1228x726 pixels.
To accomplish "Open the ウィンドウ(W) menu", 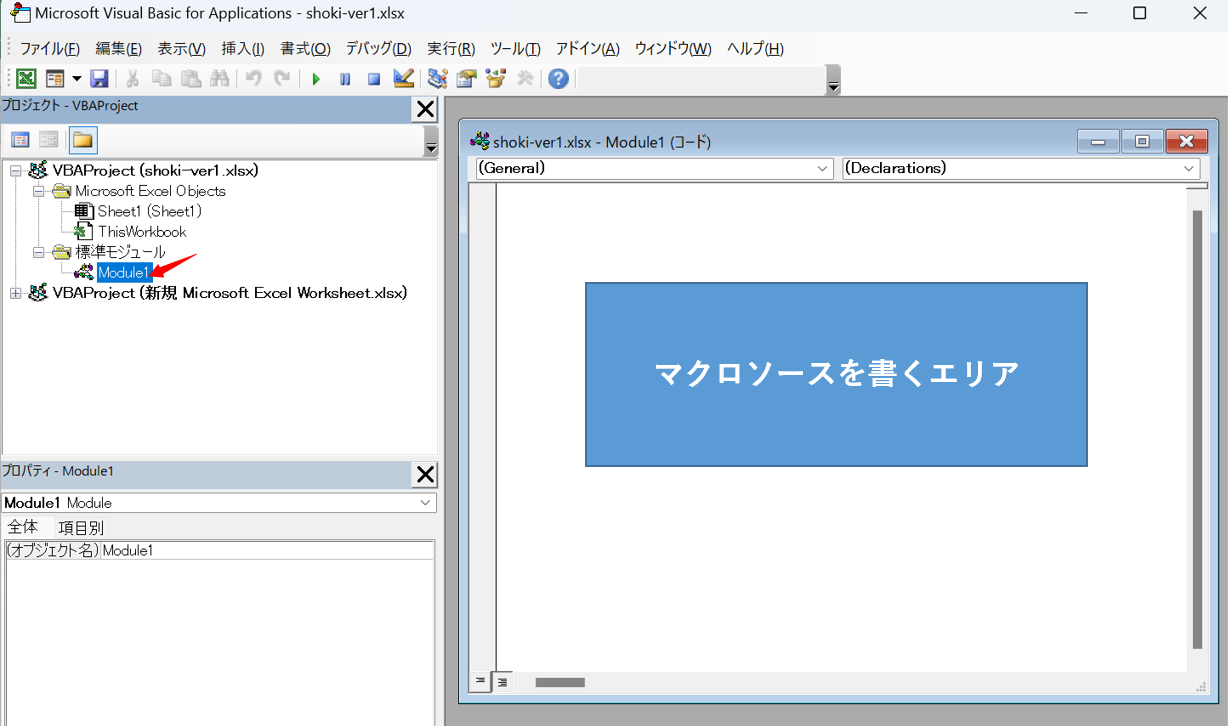I will tap(673, 49).
